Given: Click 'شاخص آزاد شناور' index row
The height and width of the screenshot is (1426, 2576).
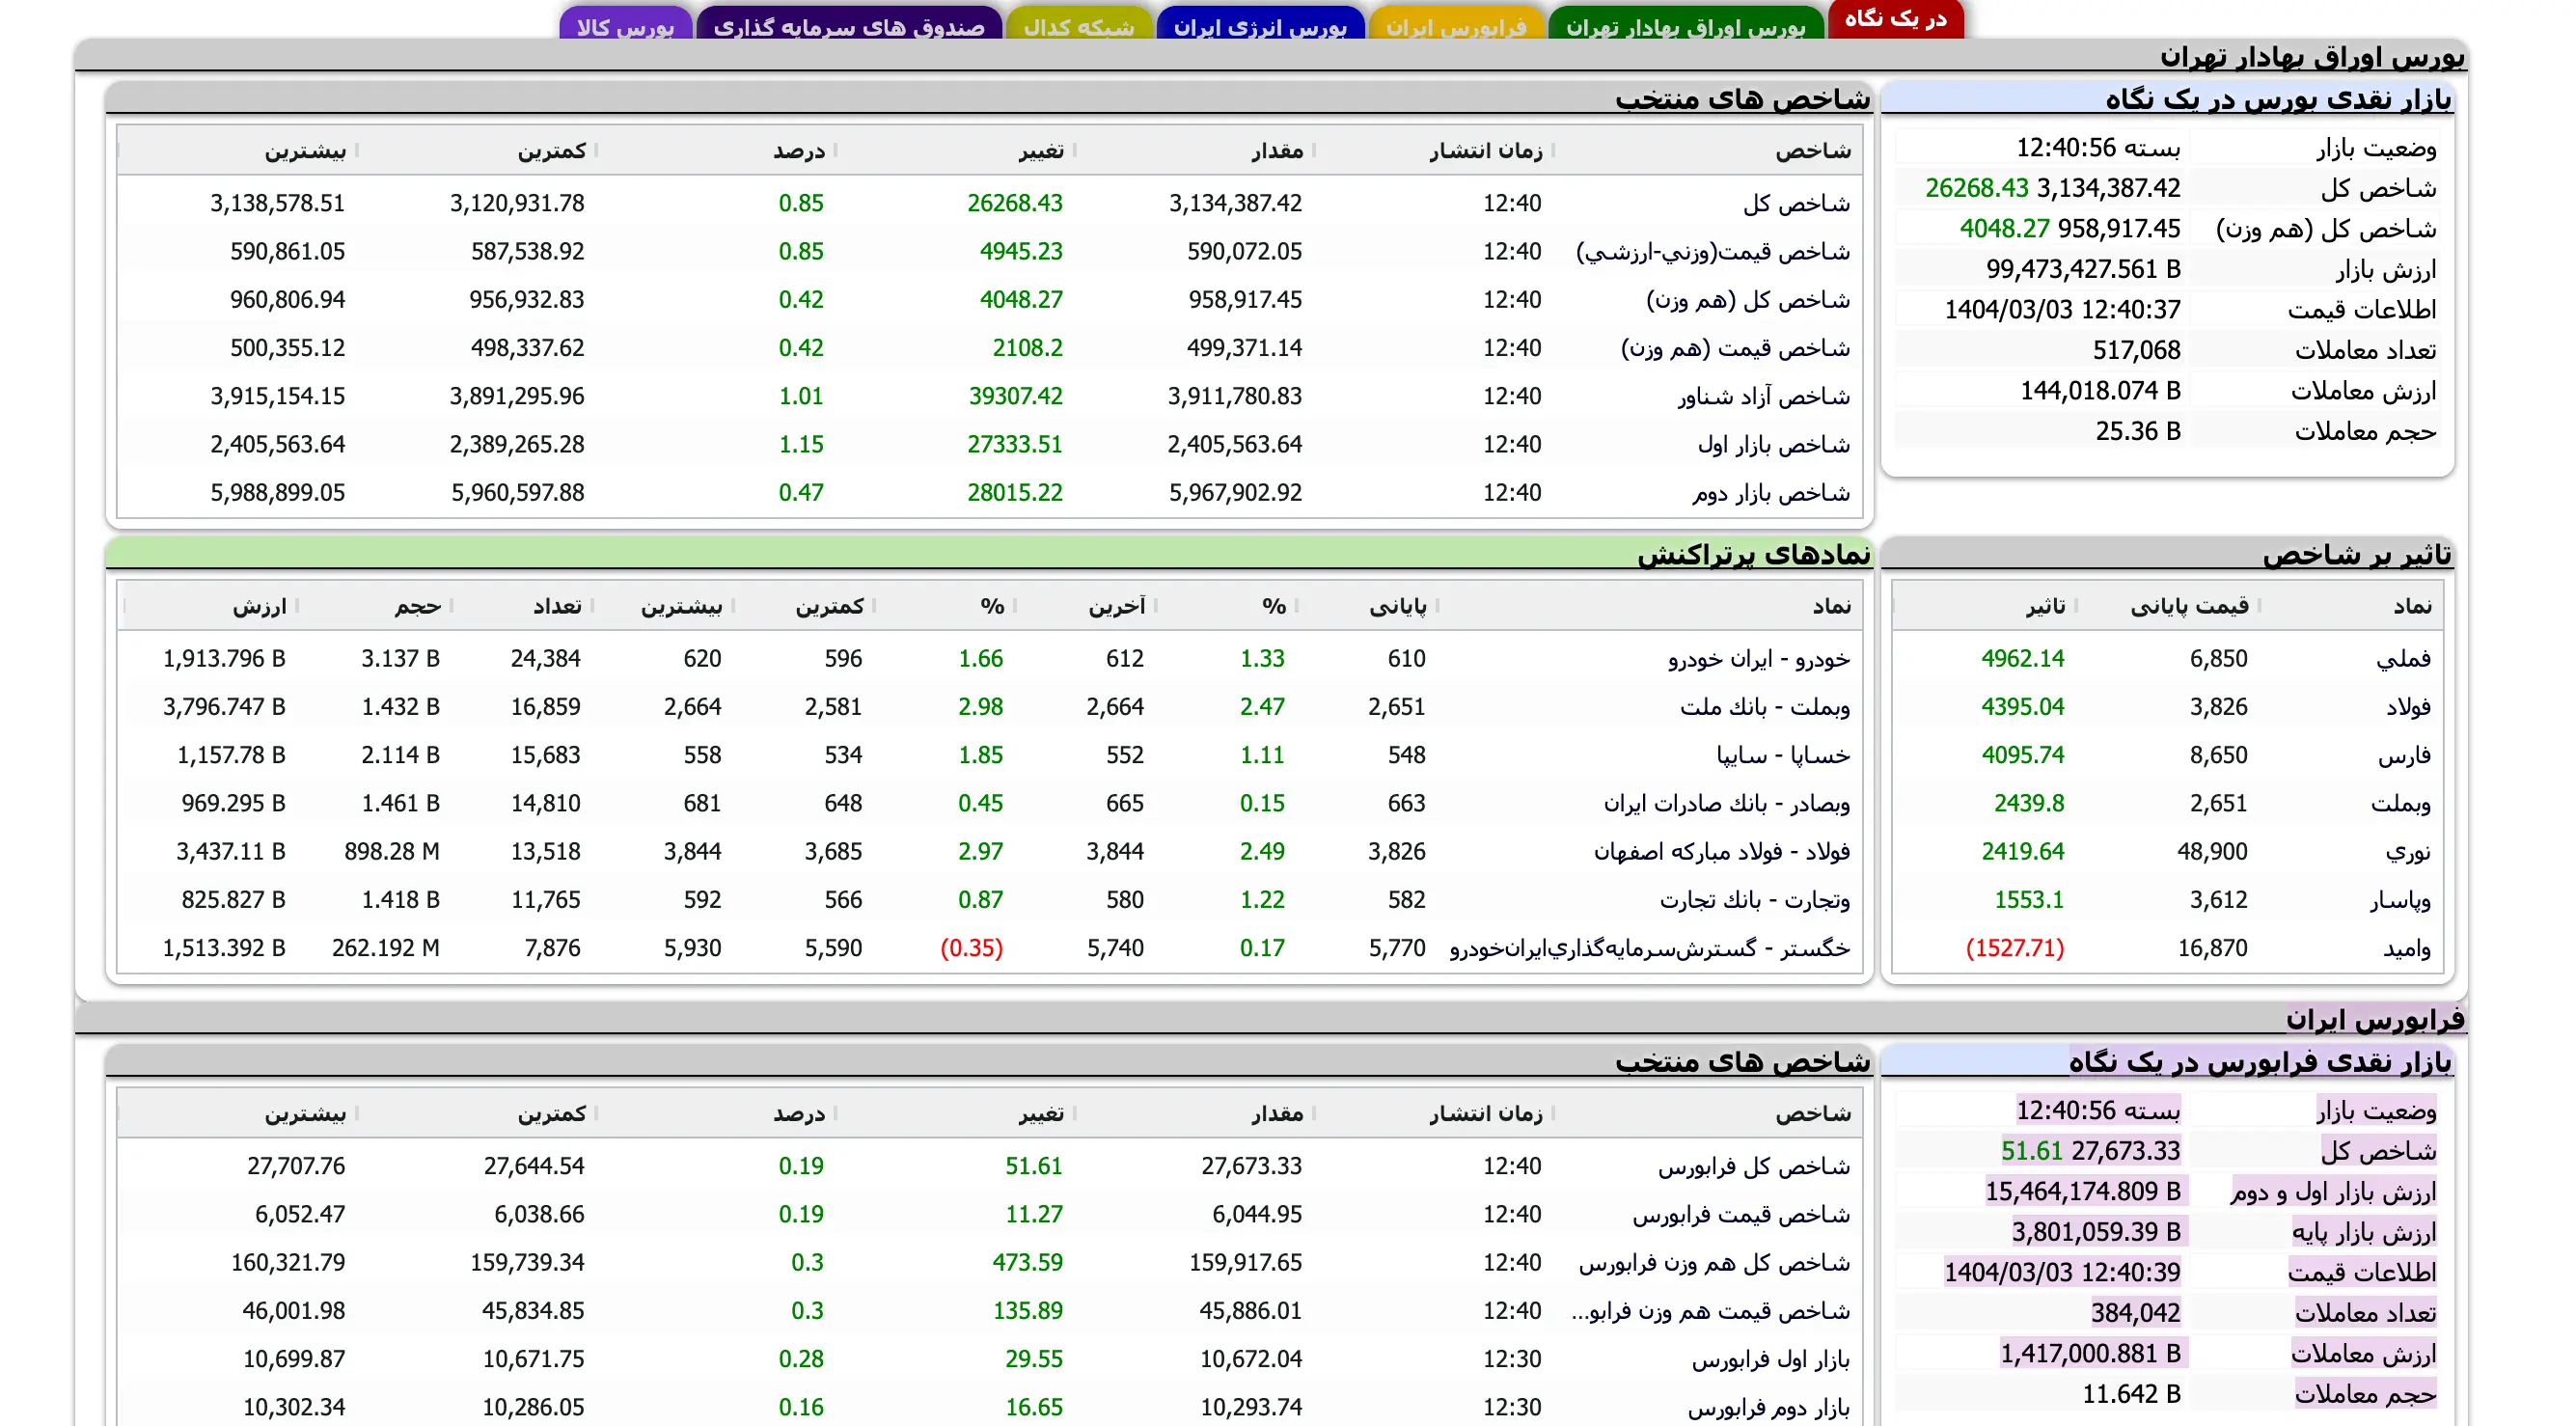Looking at the screenshot, I should pyautogui.click(x=989, y=396).
